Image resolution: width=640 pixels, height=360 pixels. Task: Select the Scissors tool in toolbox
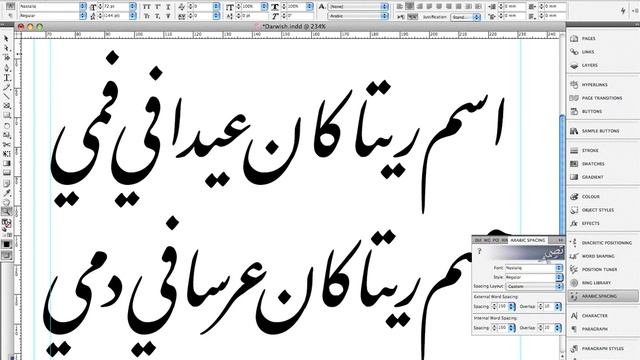7,144
